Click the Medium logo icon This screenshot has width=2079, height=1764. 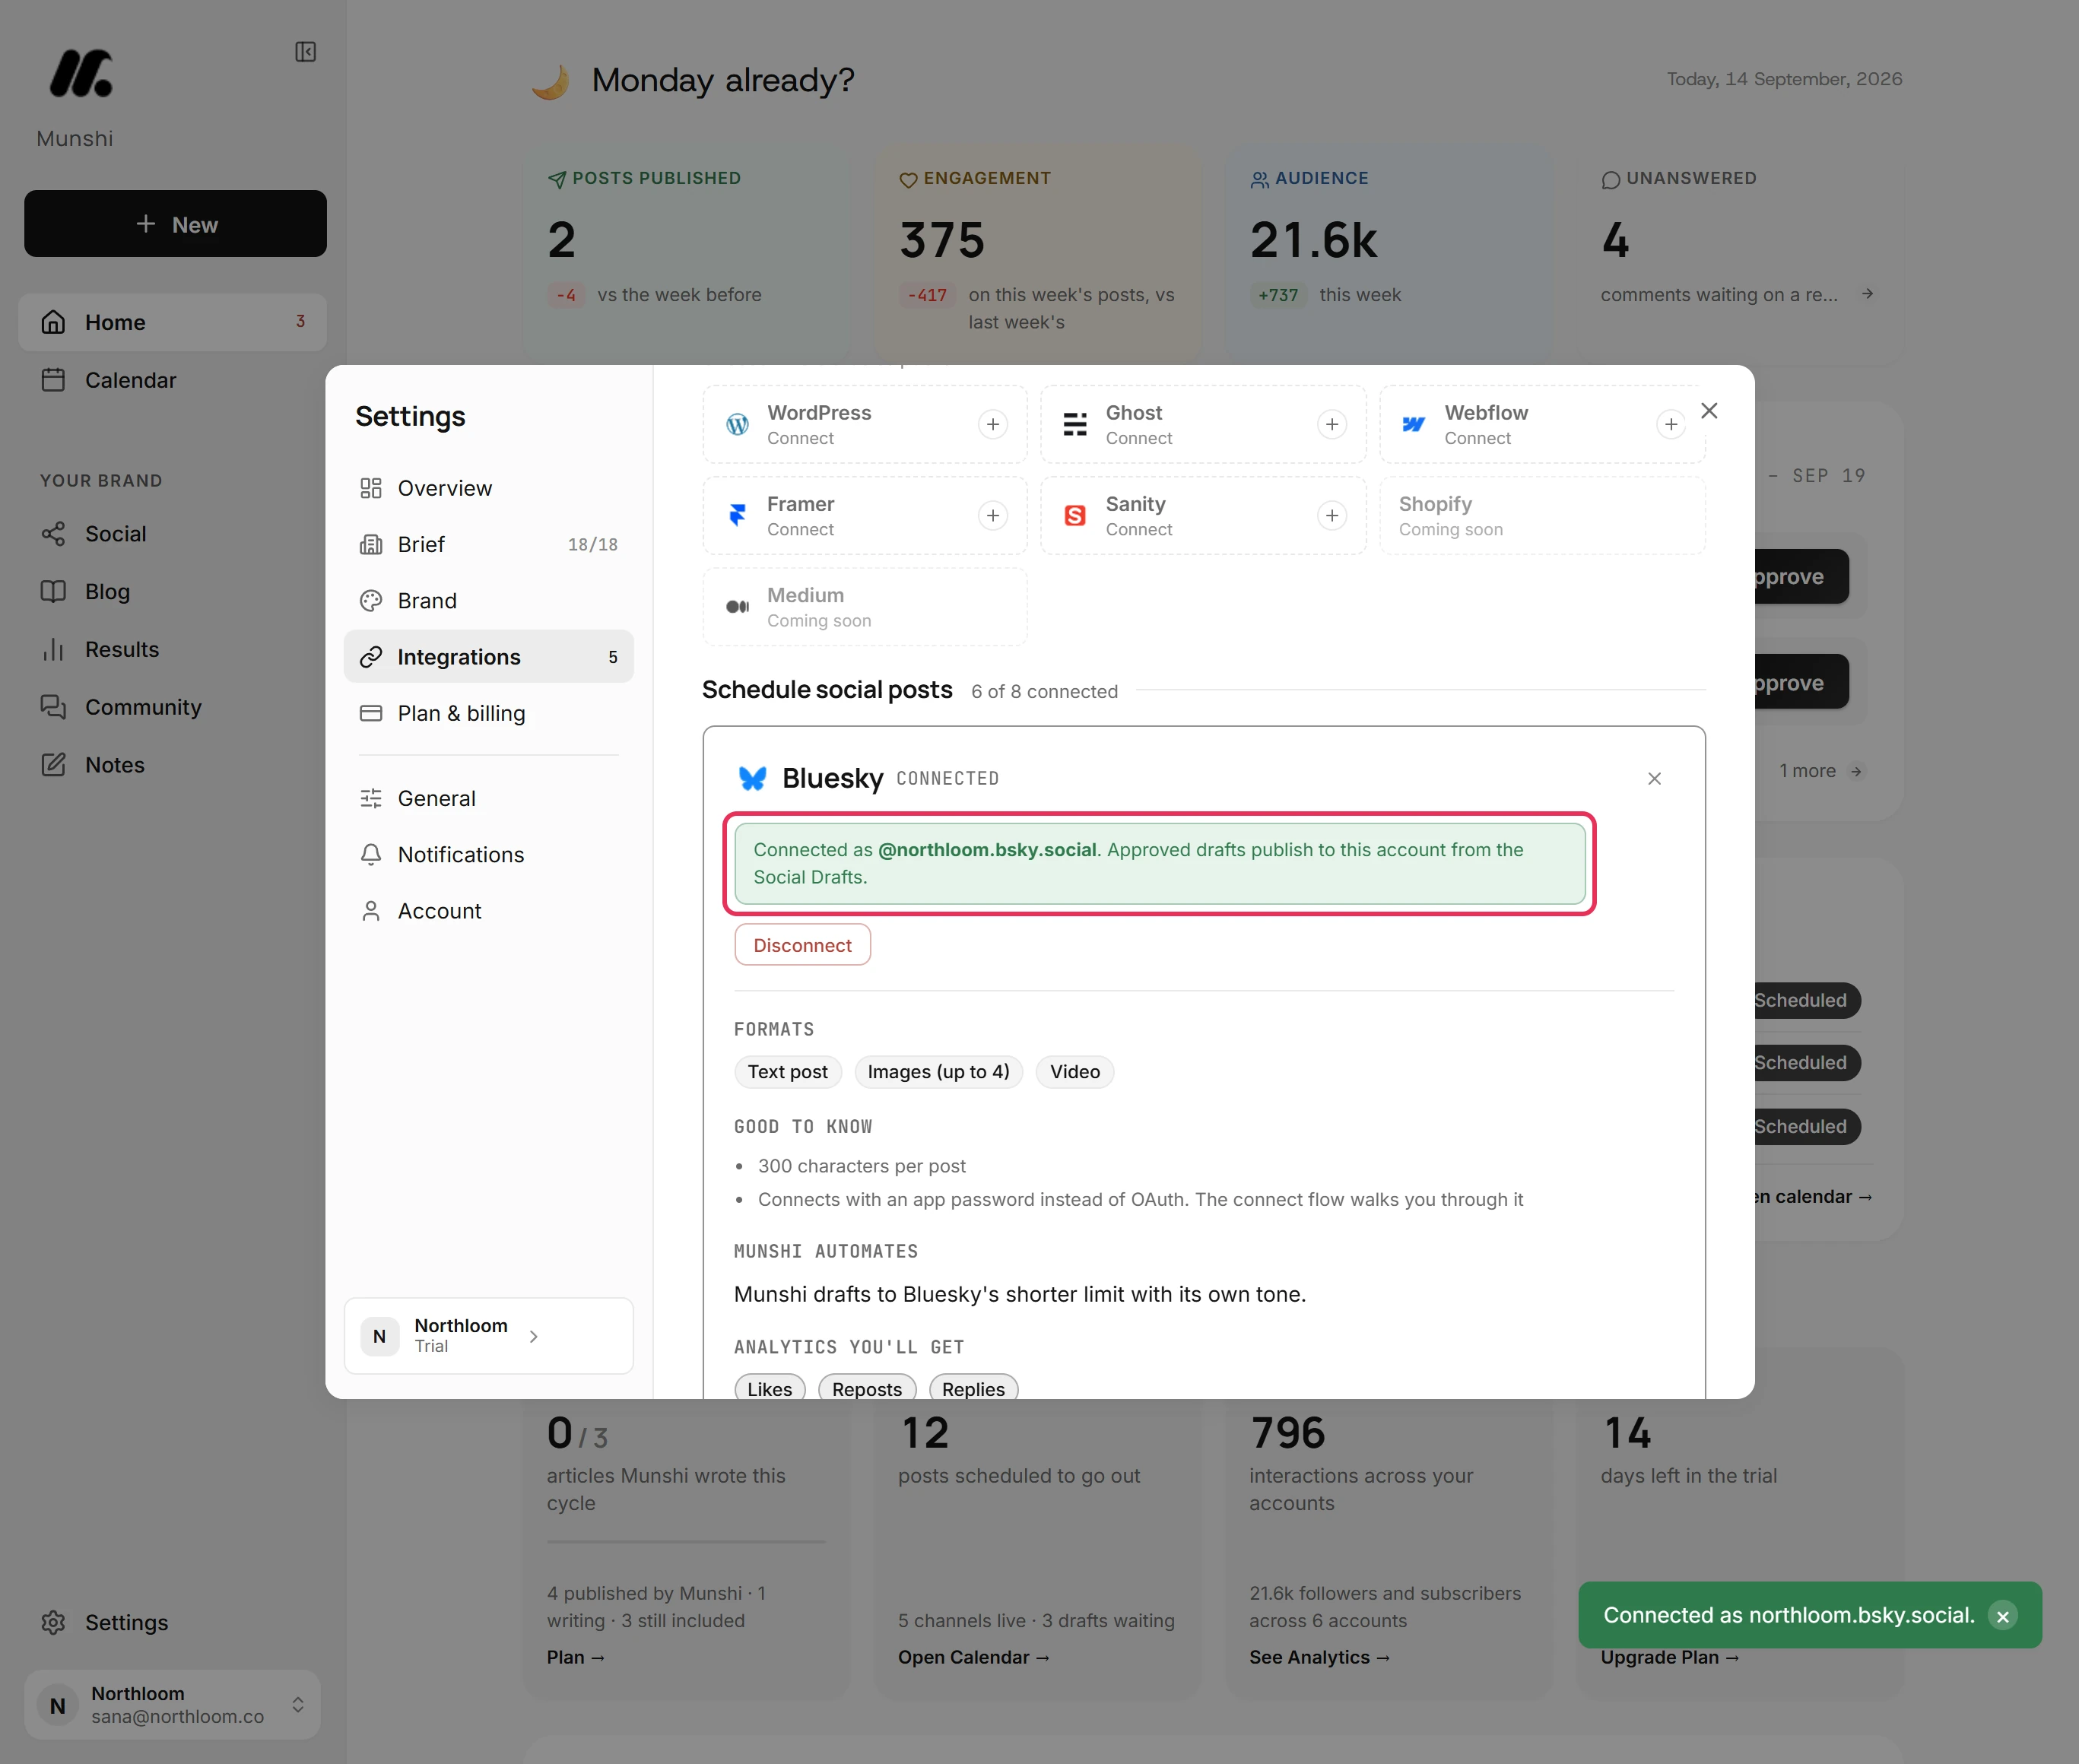[738, 607]
